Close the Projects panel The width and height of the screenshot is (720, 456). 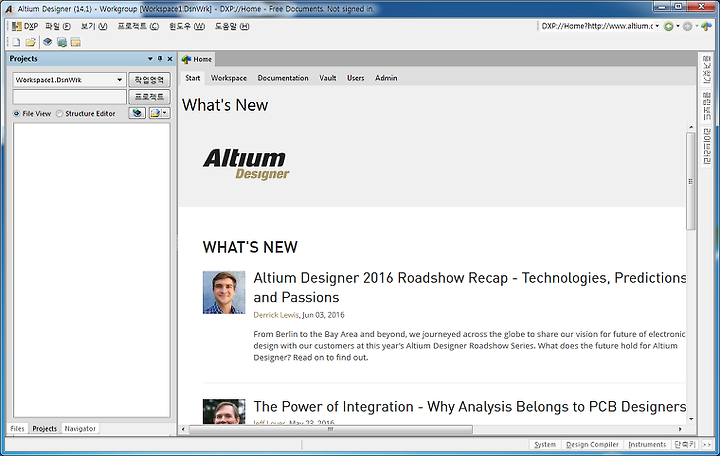170,59
